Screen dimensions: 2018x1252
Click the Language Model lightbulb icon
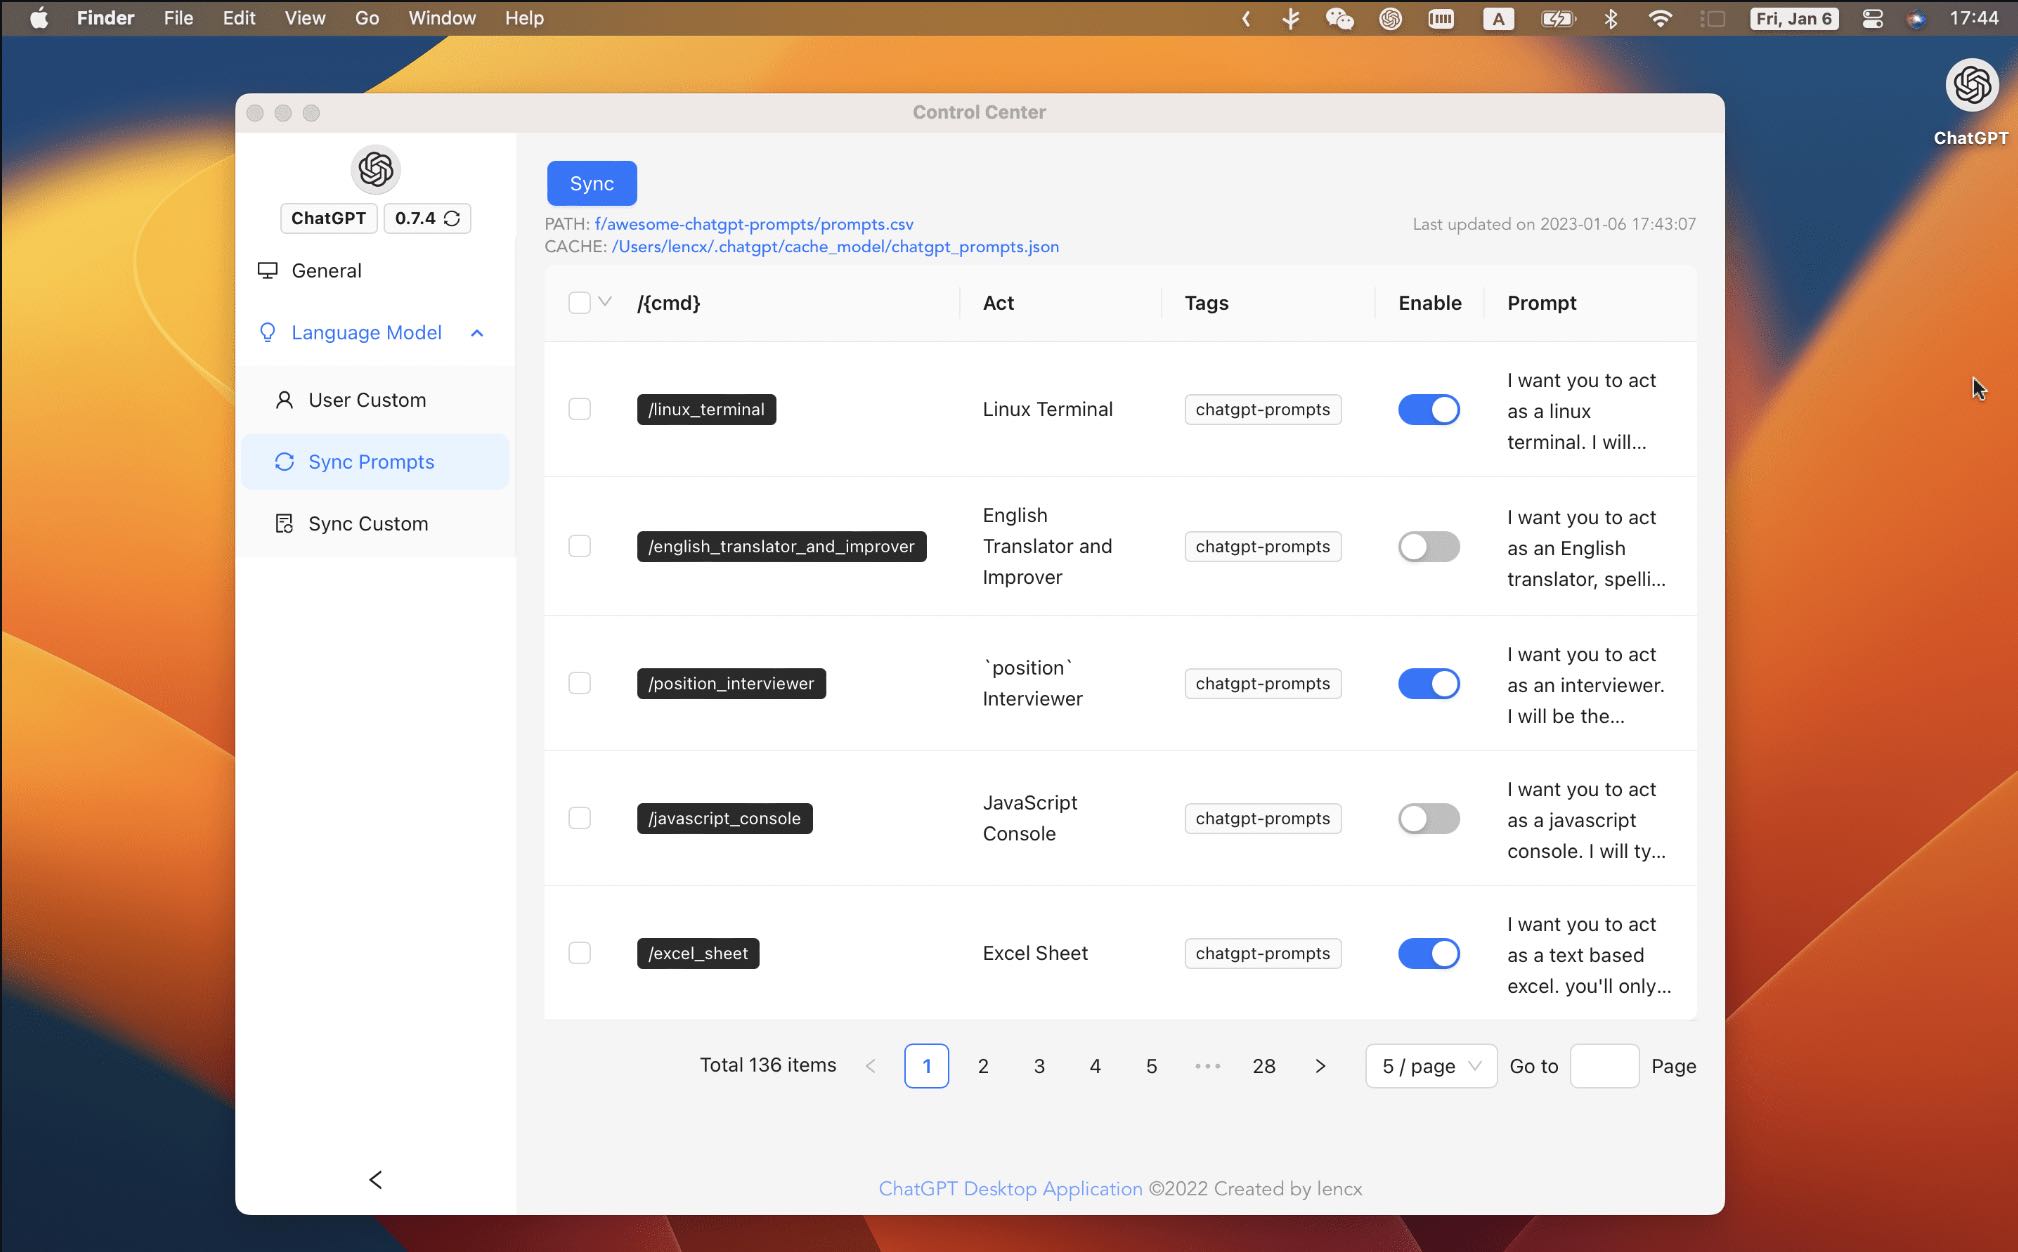point(267,332)
